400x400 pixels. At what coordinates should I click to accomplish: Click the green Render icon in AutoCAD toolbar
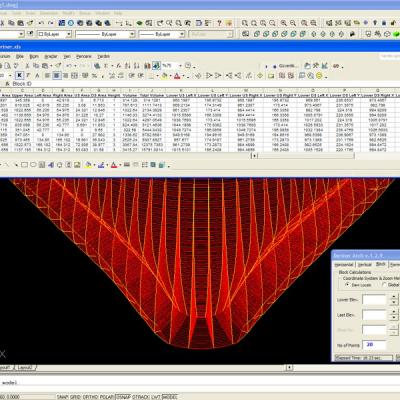396,34
